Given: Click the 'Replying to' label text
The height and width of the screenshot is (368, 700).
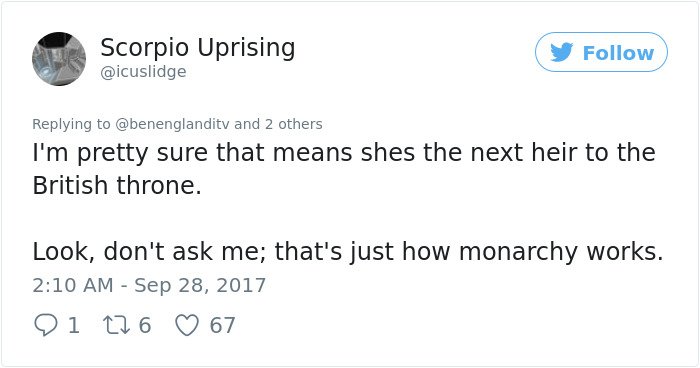Looking at the screenshot, I should click(71, 124).
